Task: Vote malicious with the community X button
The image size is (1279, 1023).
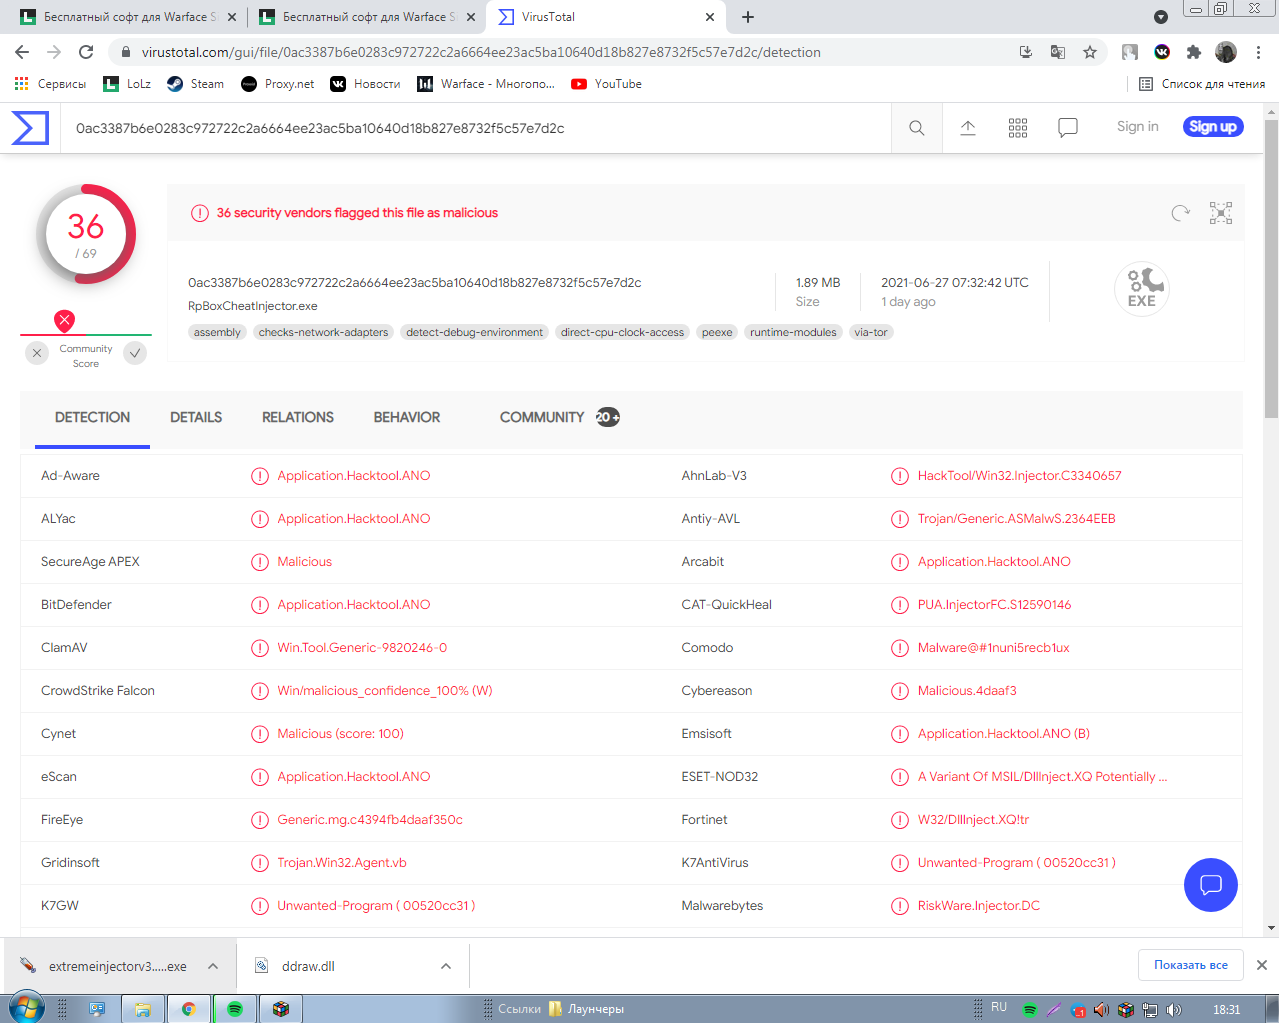Action: [37, 353]
